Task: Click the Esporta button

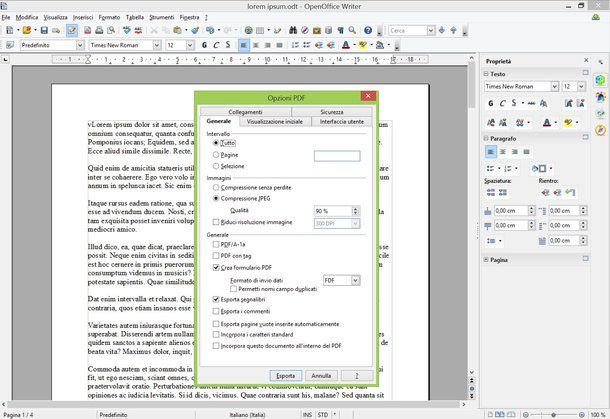Action: [286, 376]
